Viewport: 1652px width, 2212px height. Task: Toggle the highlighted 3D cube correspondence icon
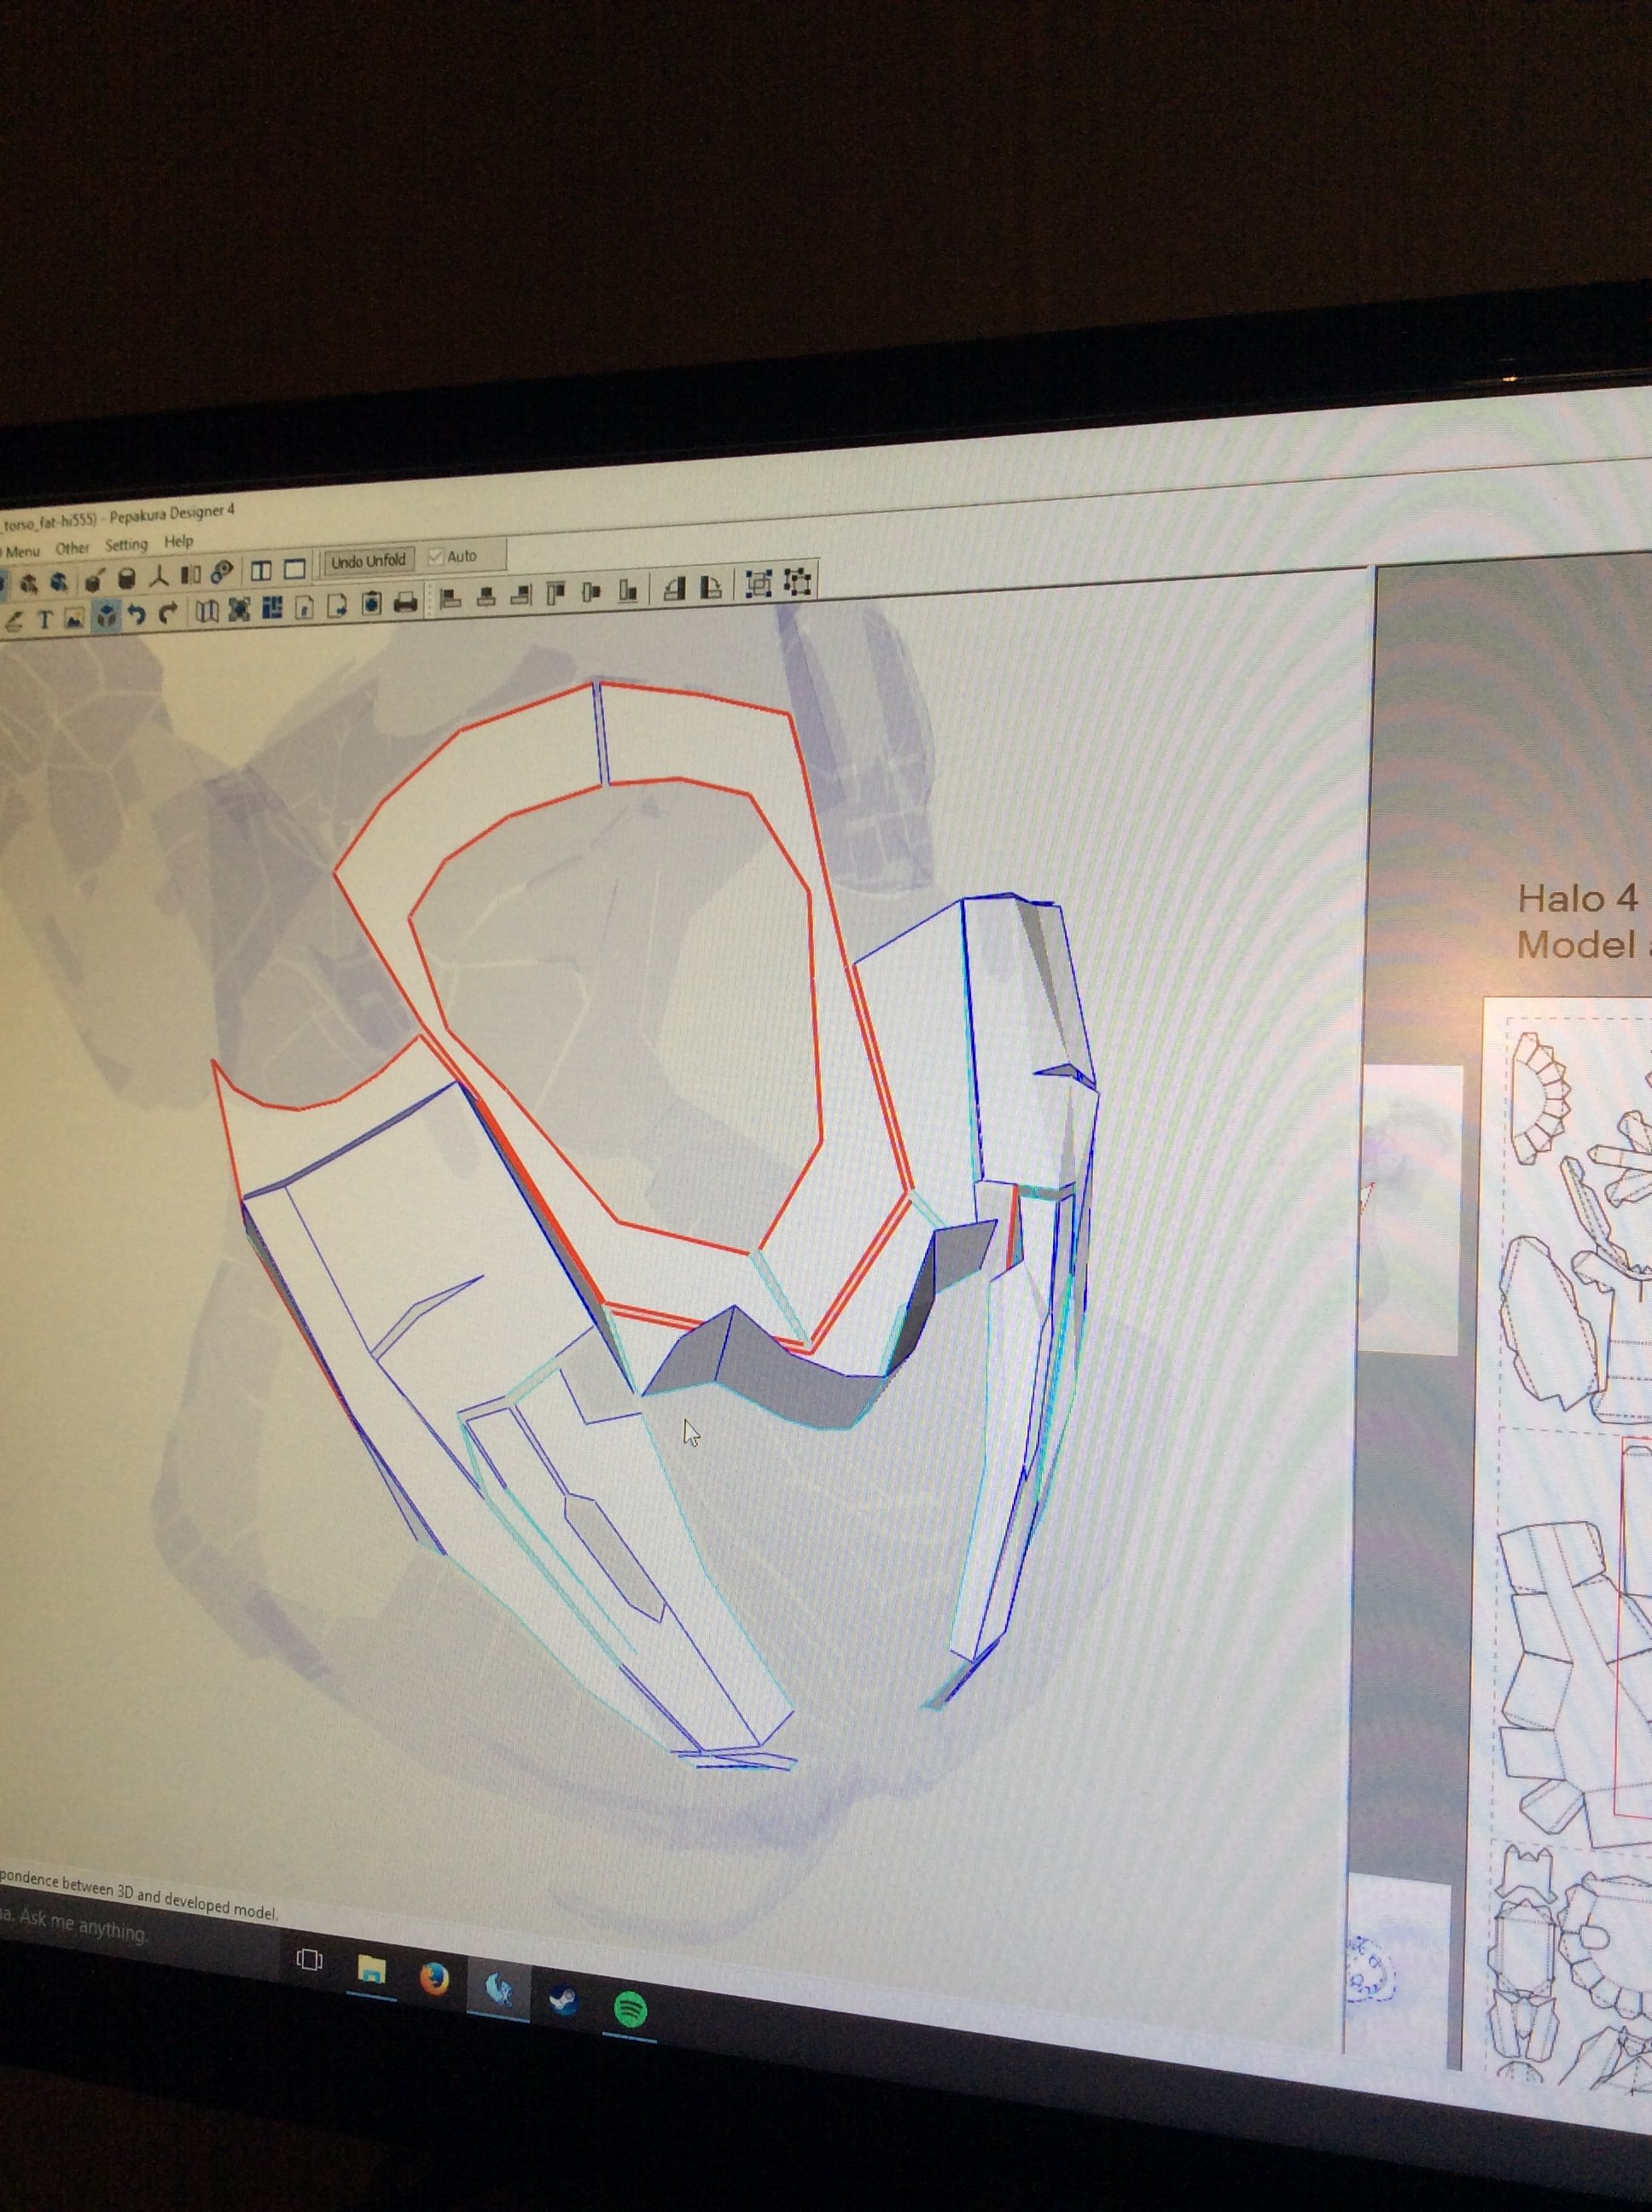(106, 616)
